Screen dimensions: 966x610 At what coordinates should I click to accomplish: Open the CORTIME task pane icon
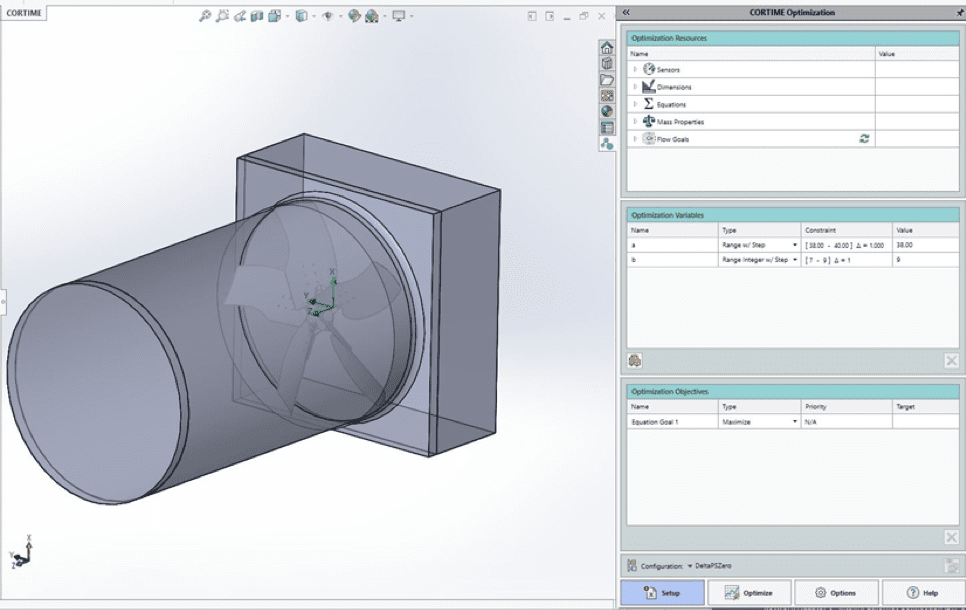point(607,144)
